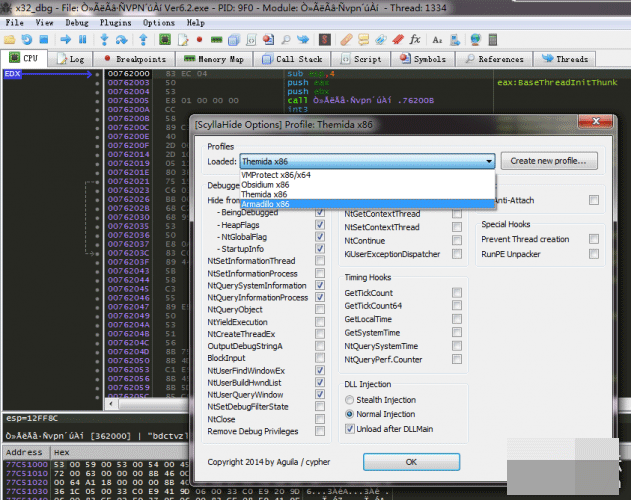This screenshot has height=500, width=631.
Task: Switch to the Threads tab
Action: coord(565,59)
